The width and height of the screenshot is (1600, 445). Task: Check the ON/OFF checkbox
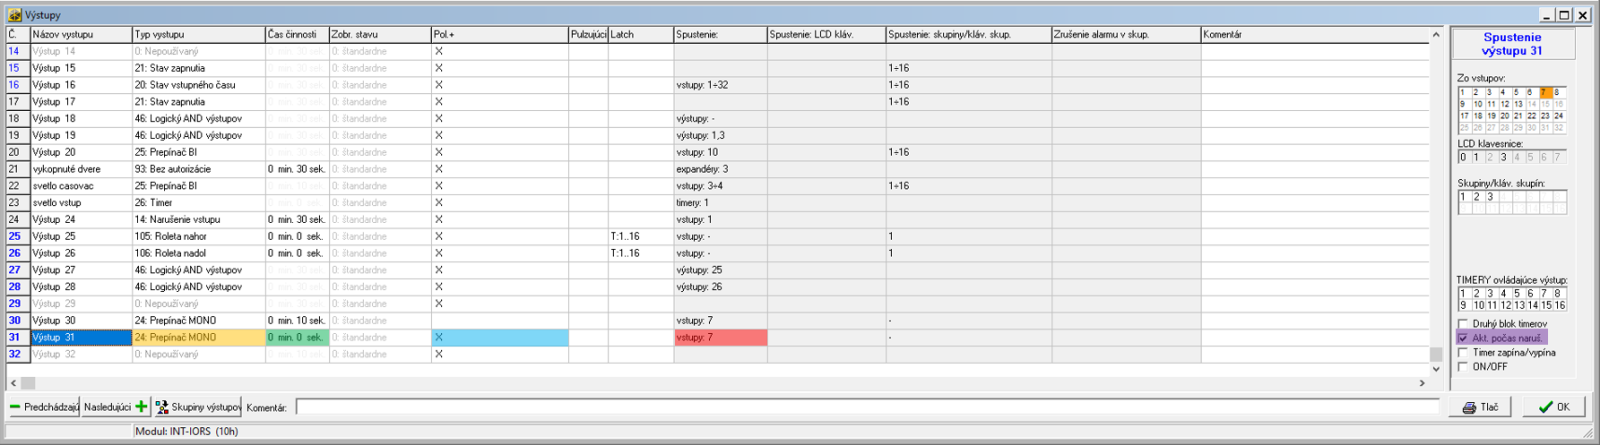[1463, 367]
